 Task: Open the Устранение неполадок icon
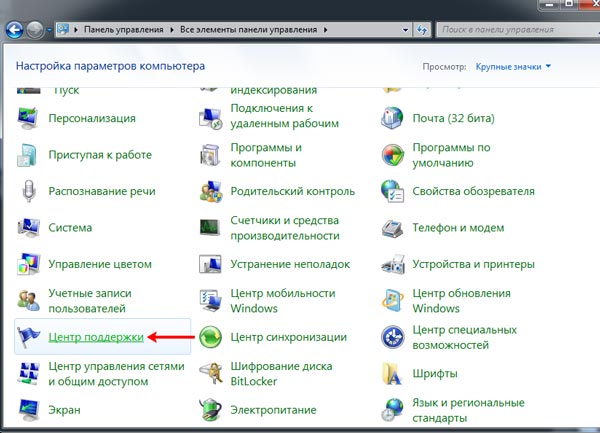[210, 264]
